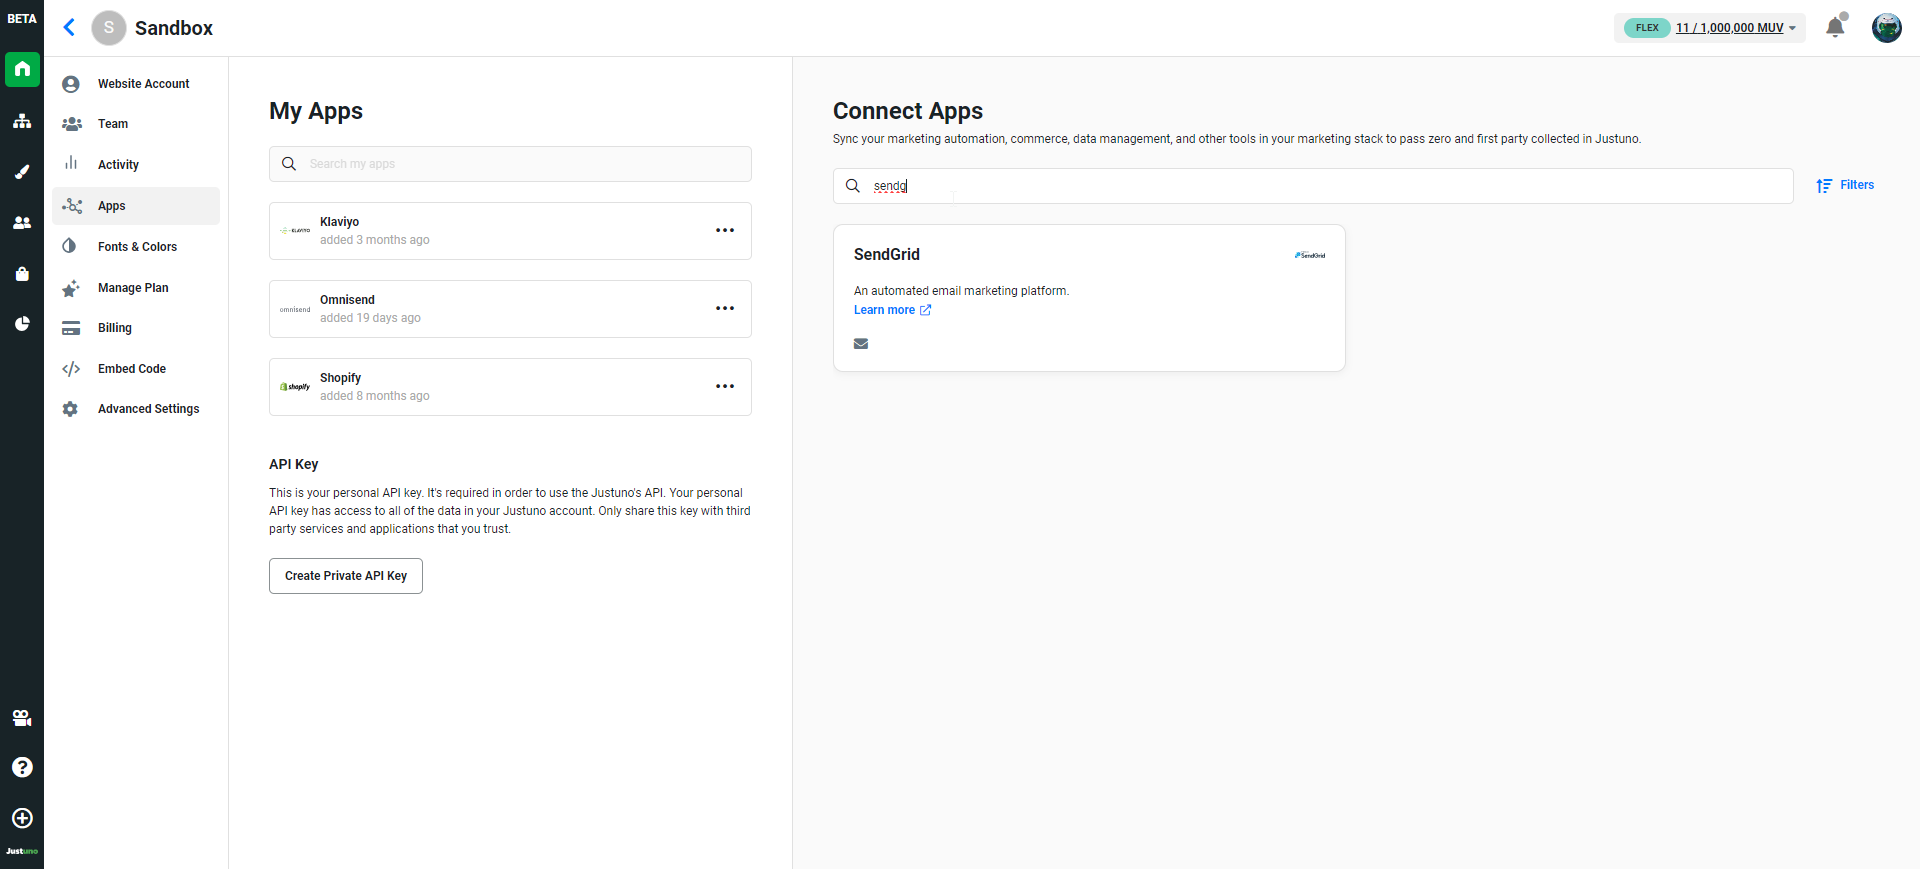Open the help question mark icon
The width and height of the screenshot is (1920, 869).
pos(22,767)
